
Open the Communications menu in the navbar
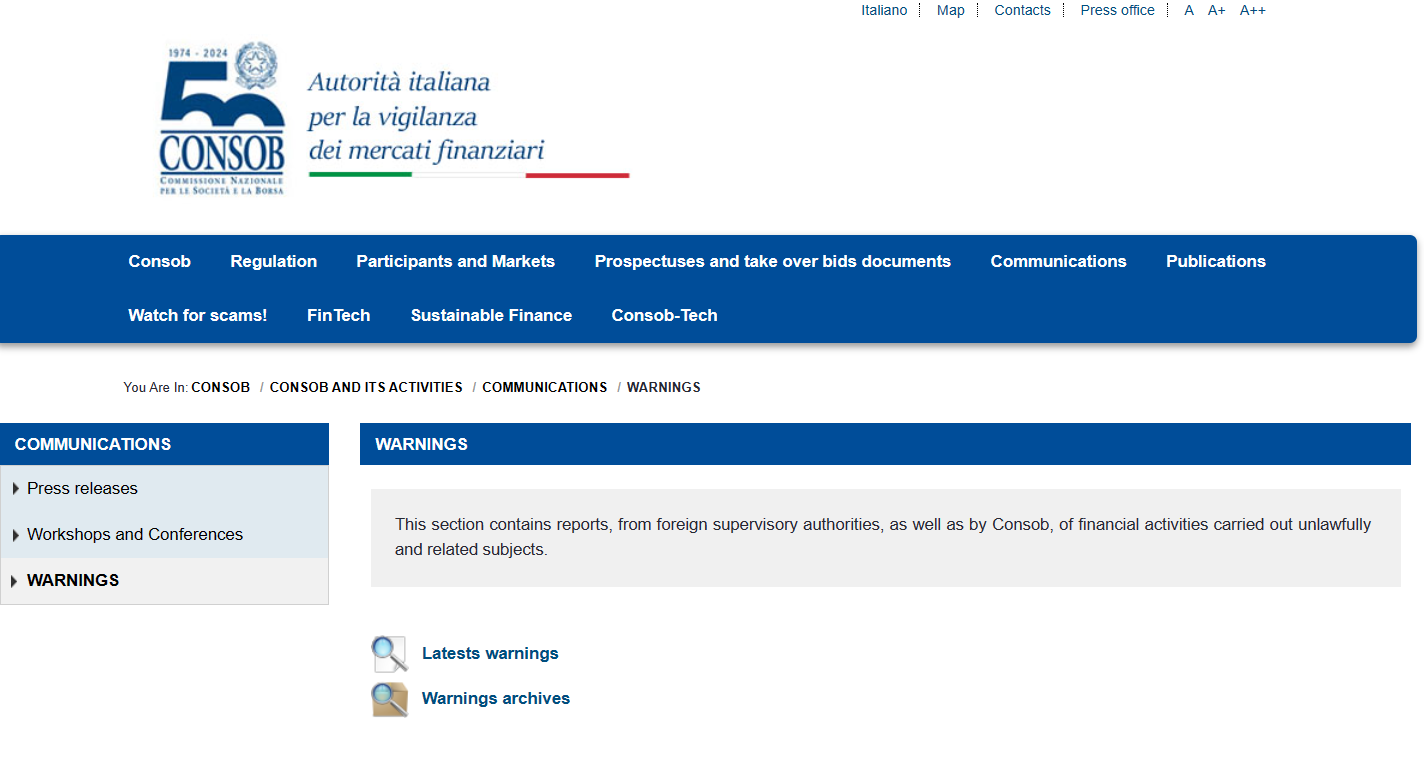pos(1058,261)
